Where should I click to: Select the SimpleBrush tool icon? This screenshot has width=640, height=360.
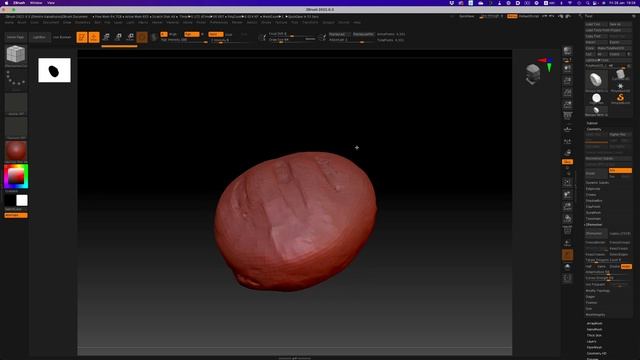point(620,98)
